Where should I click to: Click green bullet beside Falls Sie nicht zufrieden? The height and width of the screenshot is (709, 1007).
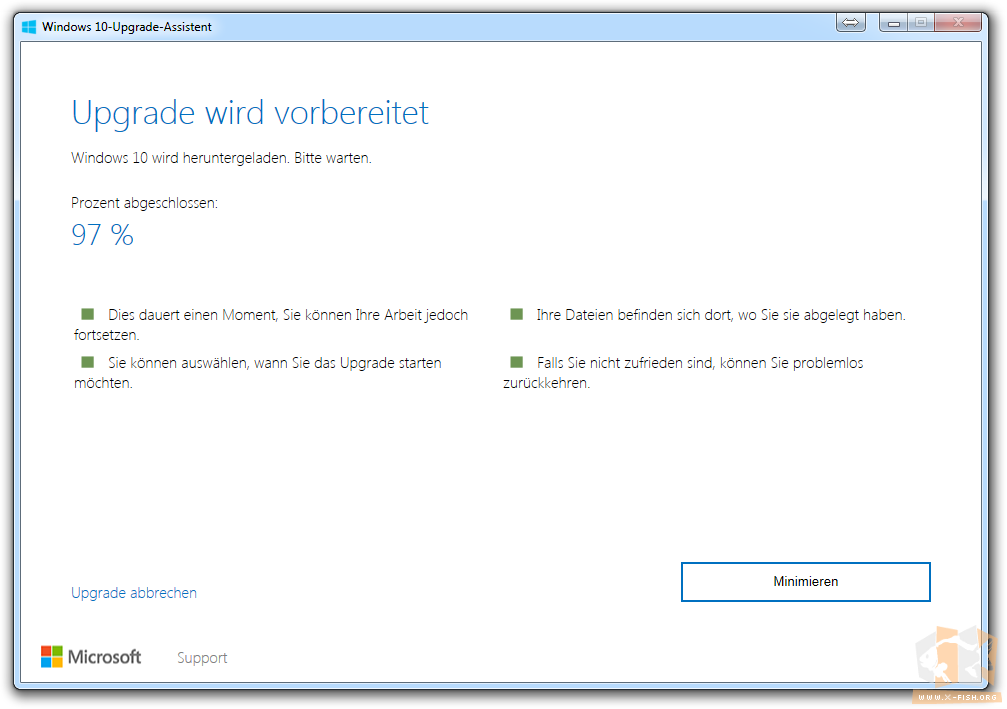(x=516, y=362)
